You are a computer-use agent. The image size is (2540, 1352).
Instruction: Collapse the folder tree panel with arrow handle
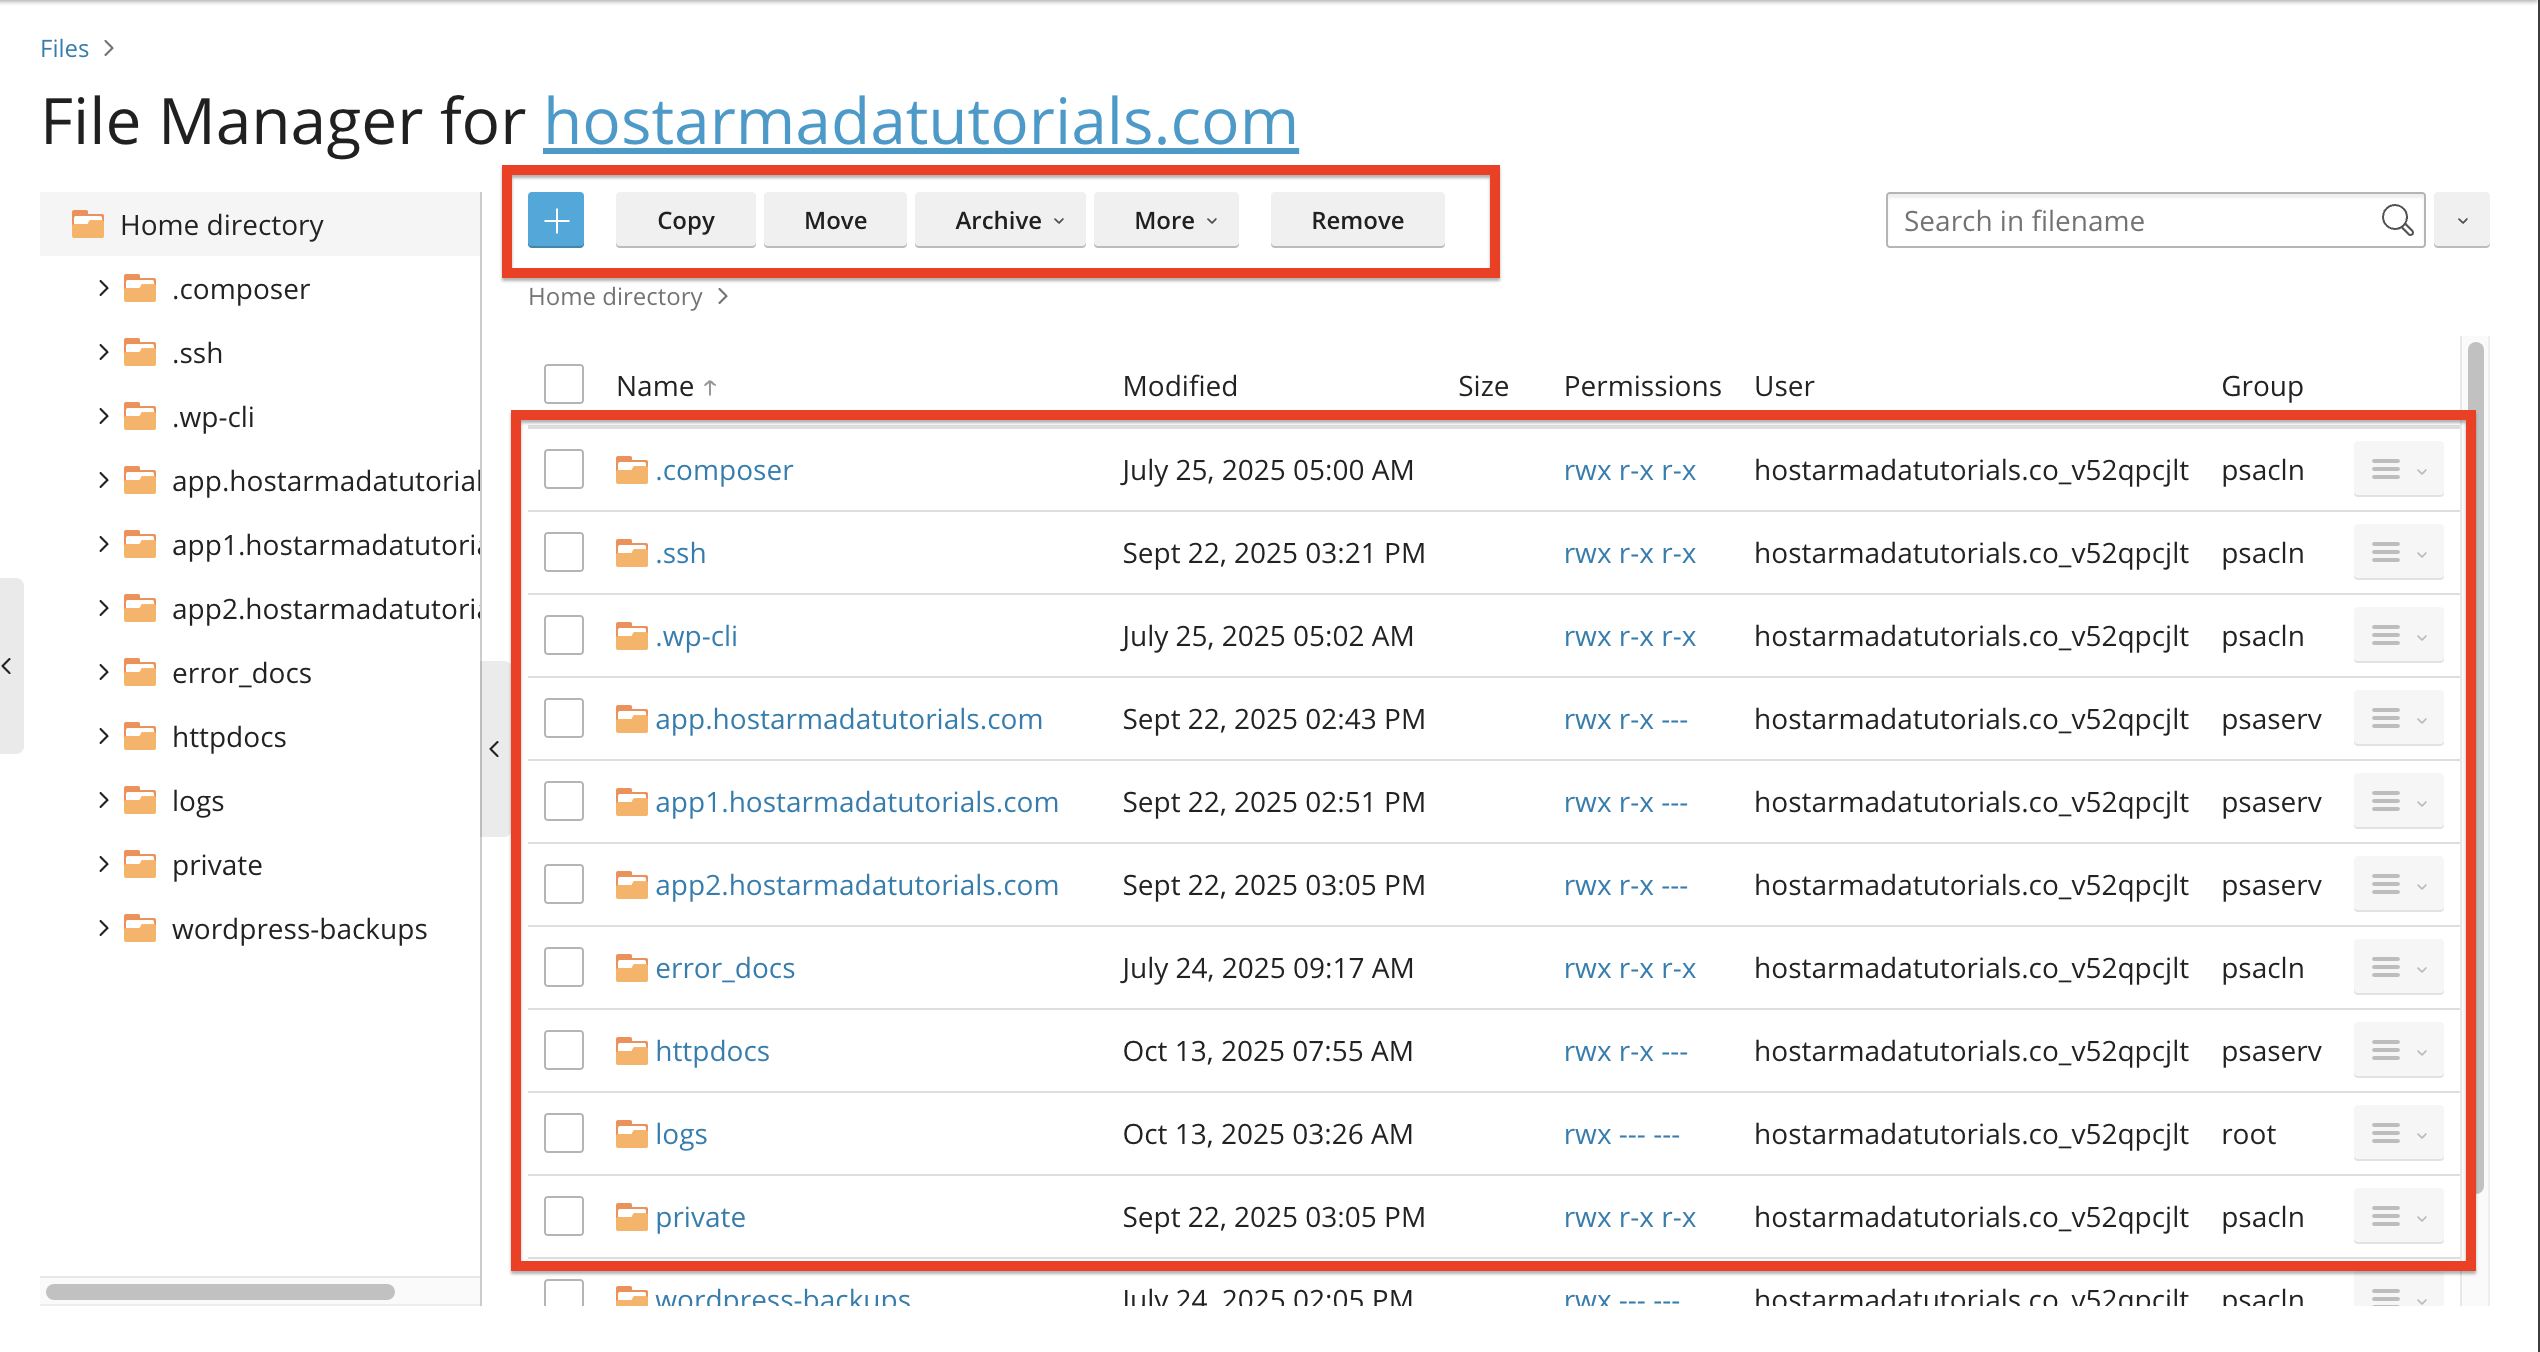tap(495, 749)
